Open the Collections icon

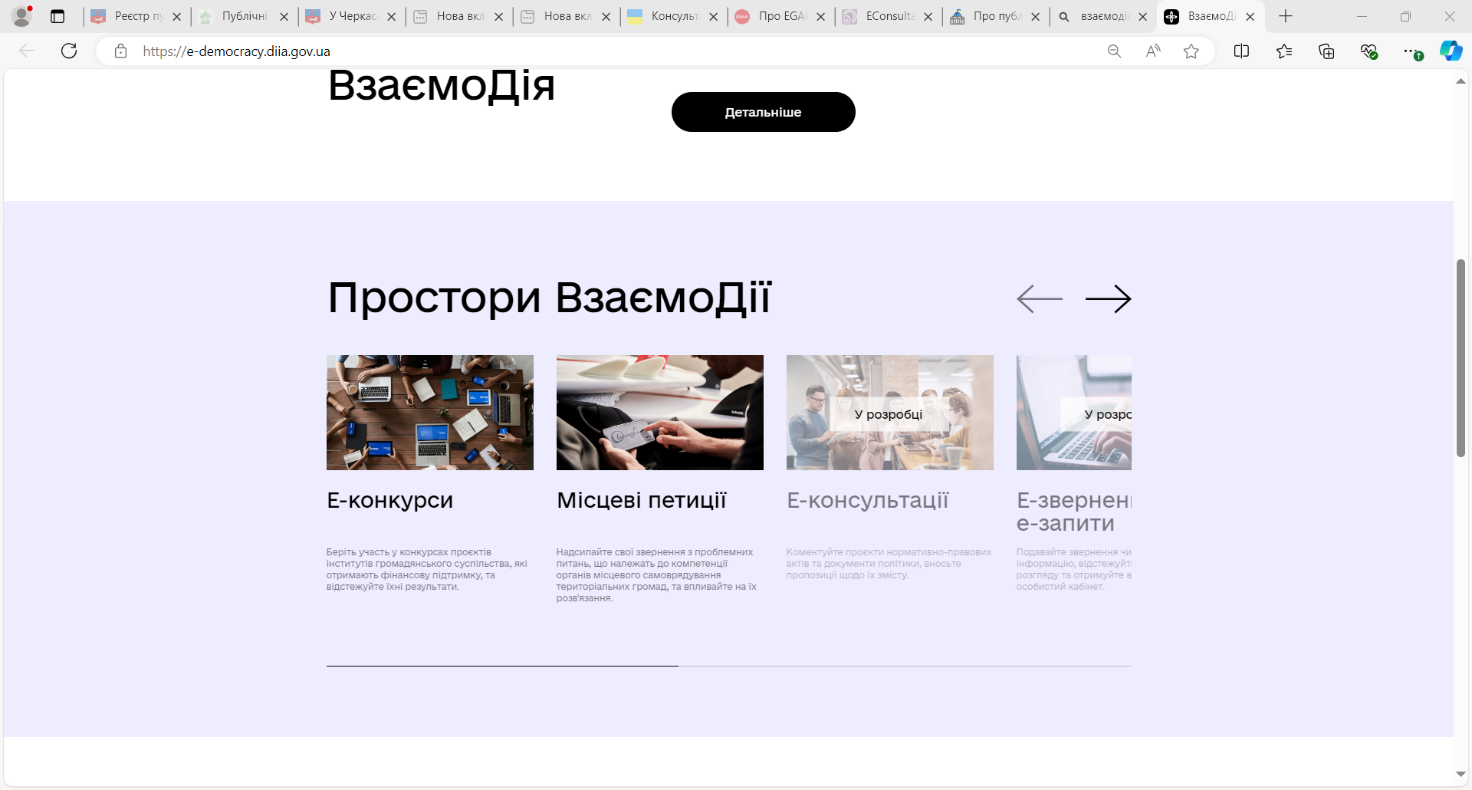coord(1327,51)
